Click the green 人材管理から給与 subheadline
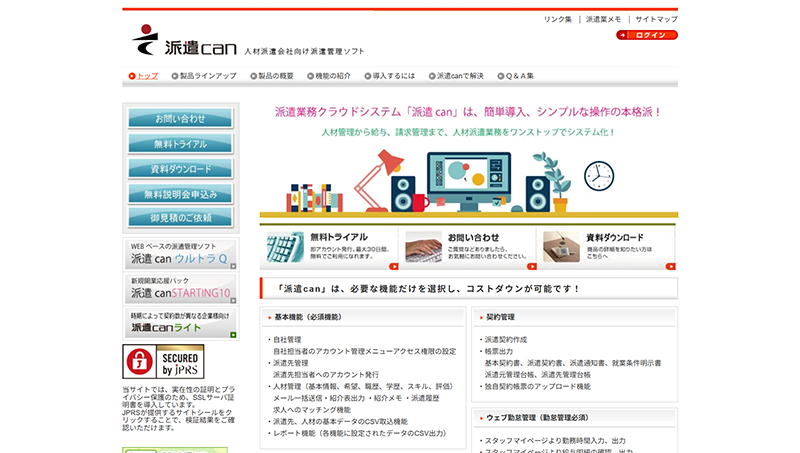Screen dimensions: 800x453 [468, 133]
